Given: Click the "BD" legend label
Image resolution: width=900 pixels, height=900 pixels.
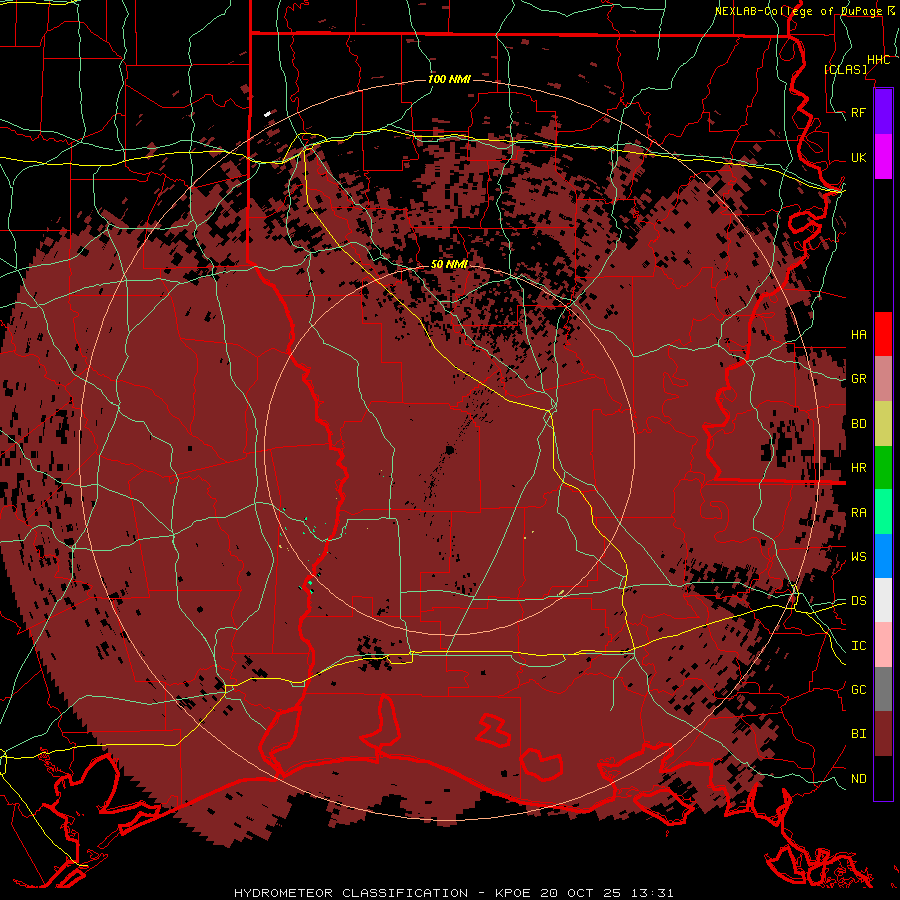Looking at the screenshot, I should click(x=858, y=424).
